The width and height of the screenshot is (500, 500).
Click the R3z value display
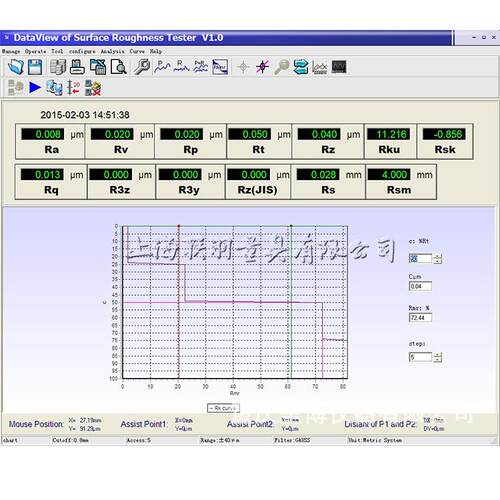[111, 174]
